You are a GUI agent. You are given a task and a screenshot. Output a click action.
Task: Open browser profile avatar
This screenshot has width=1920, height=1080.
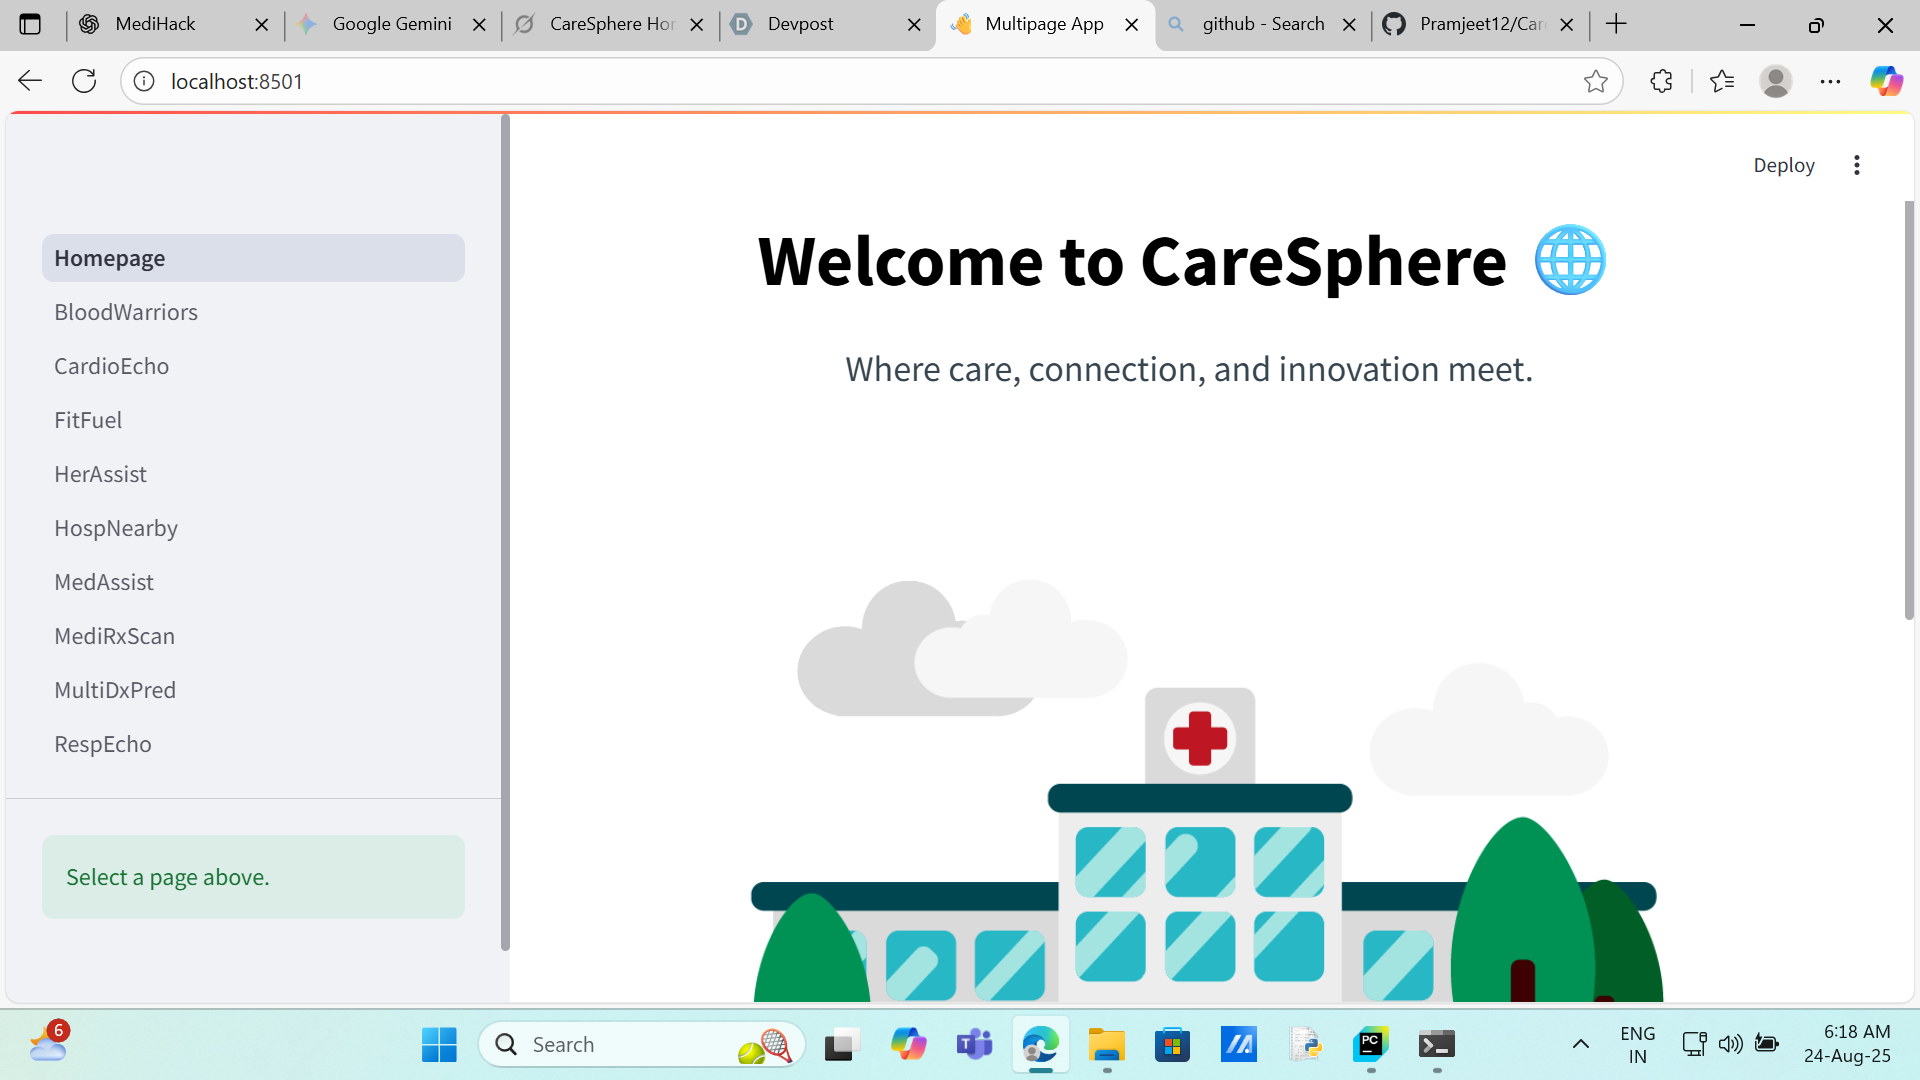pyautogui.click(x=1775, y=81)
